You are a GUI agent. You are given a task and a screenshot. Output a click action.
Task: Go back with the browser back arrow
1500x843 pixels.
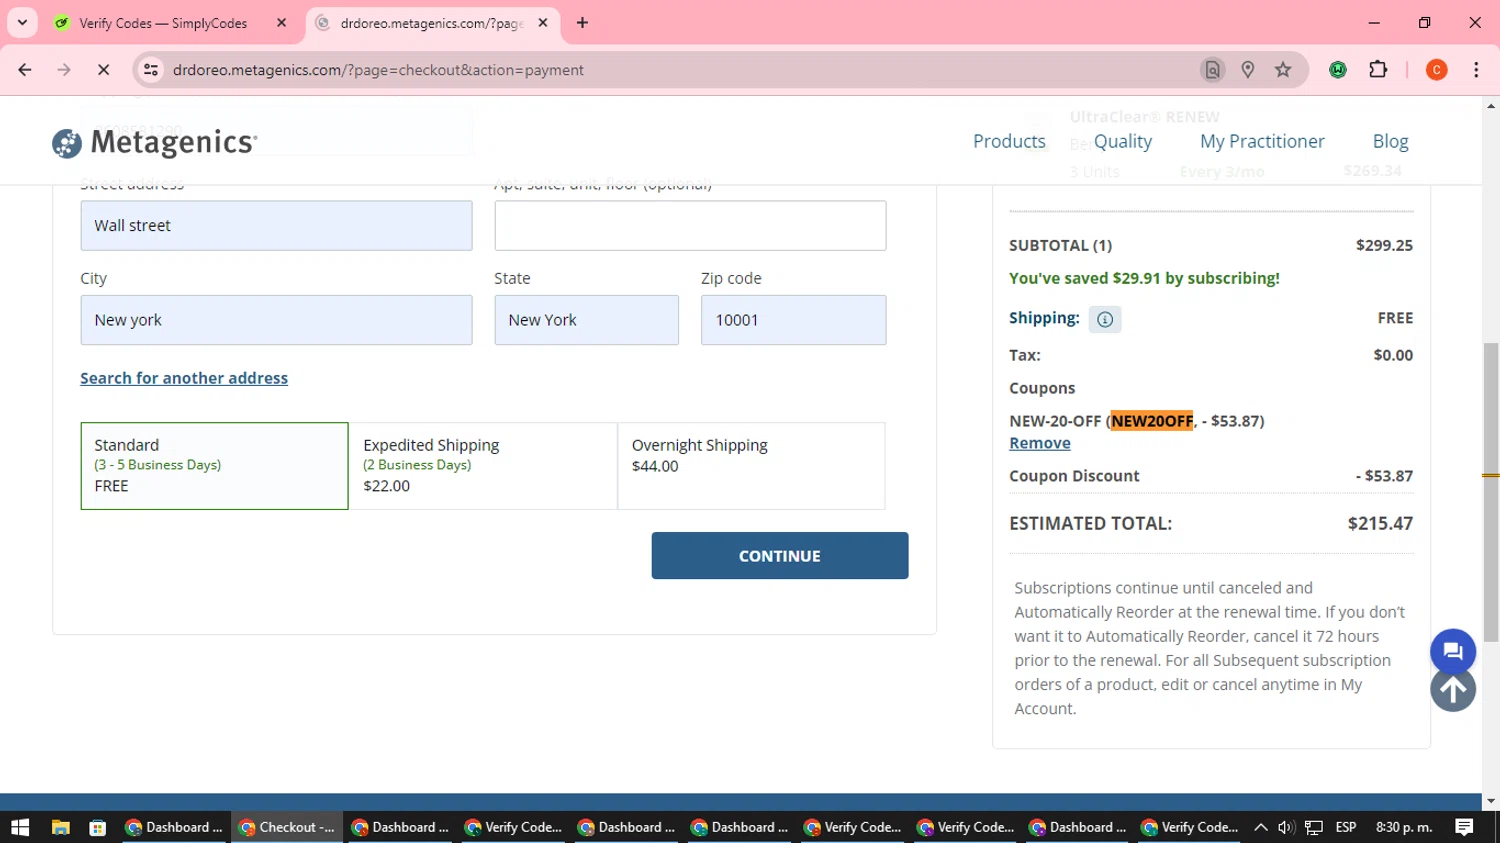click(x=25, y=70)
